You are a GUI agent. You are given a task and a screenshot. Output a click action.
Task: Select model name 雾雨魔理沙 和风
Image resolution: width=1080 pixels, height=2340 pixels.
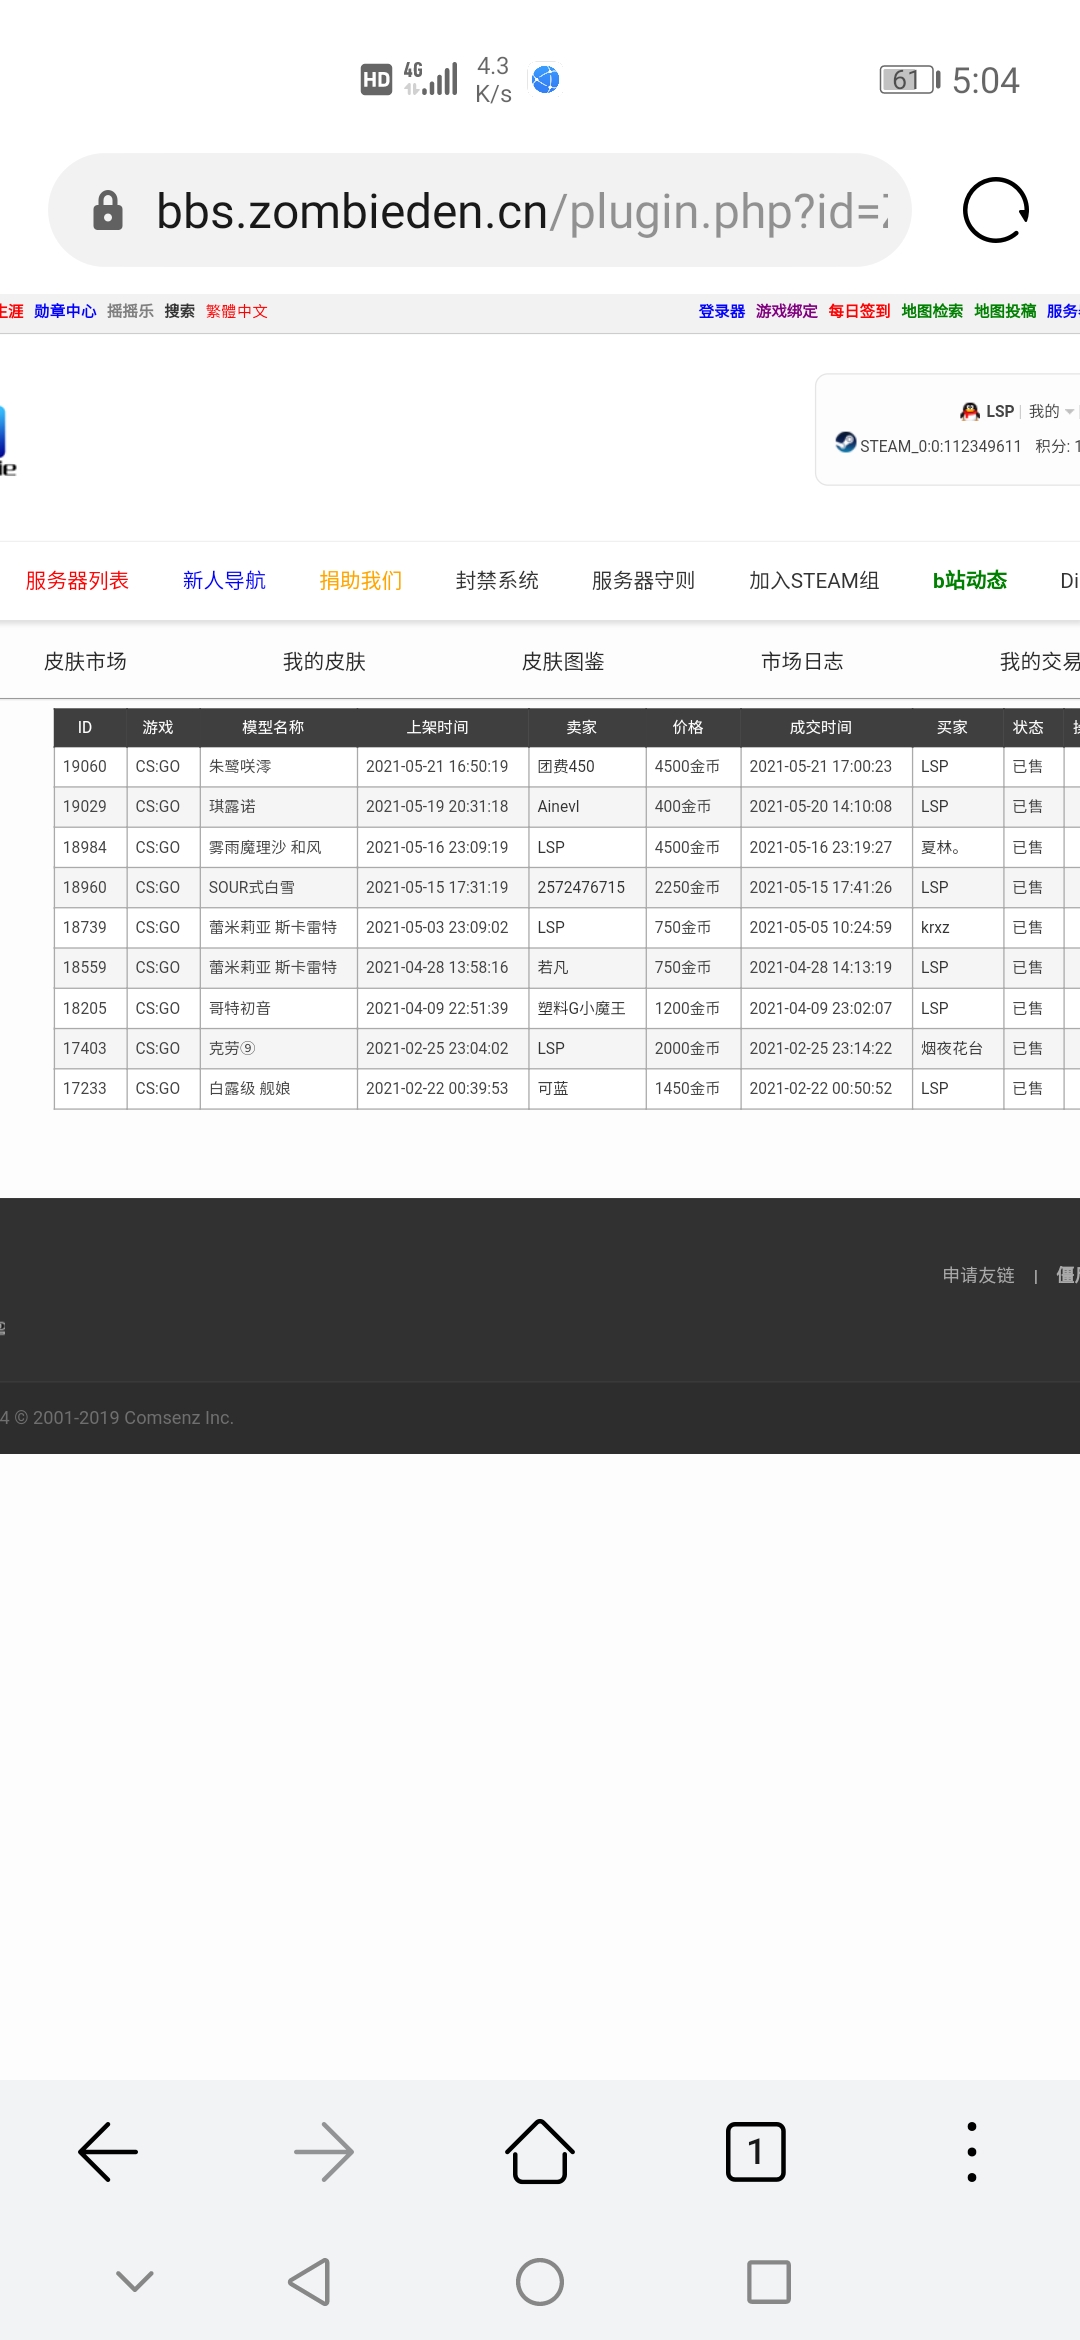tap(265, 847)
